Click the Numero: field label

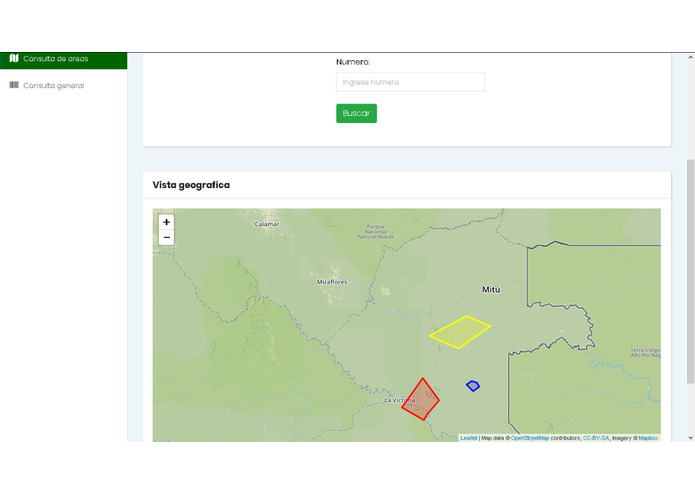[353, 62]
